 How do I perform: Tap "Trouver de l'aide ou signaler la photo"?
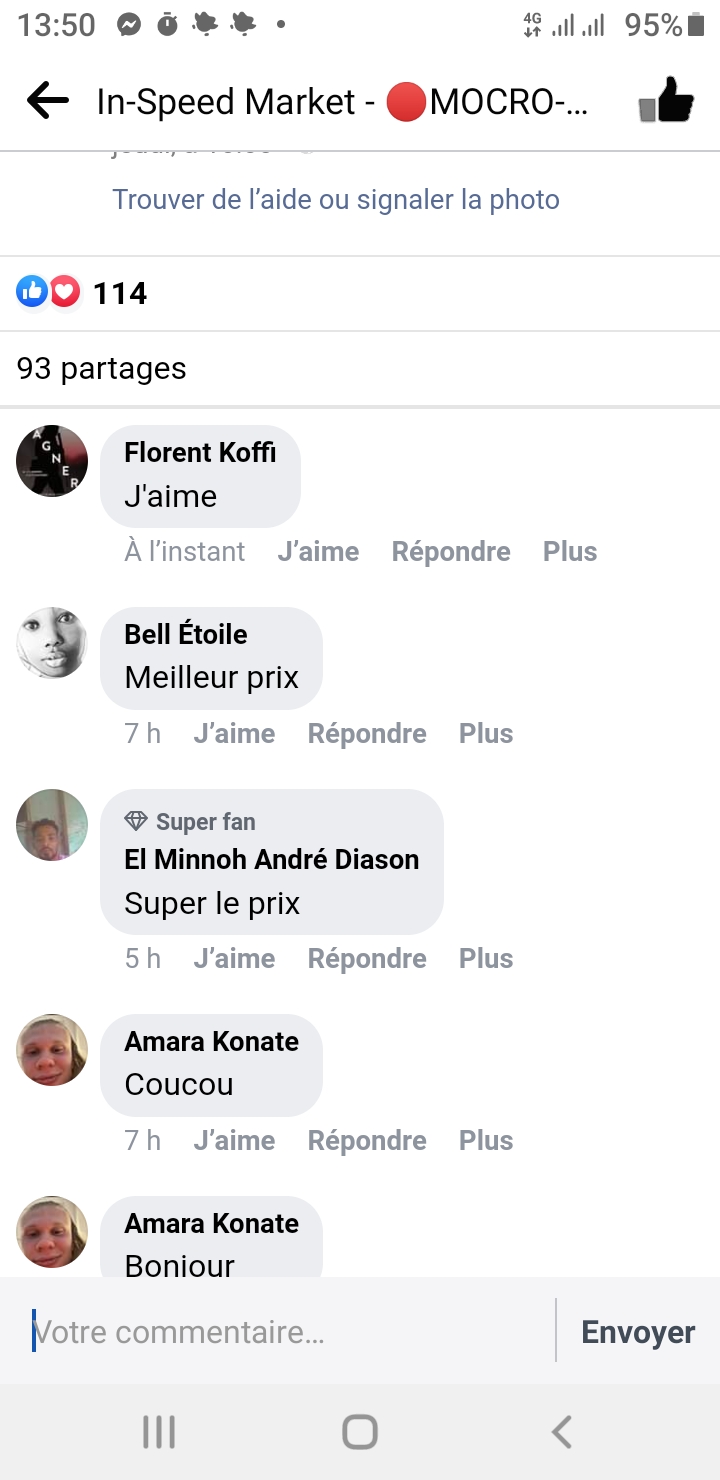(336, 199)
